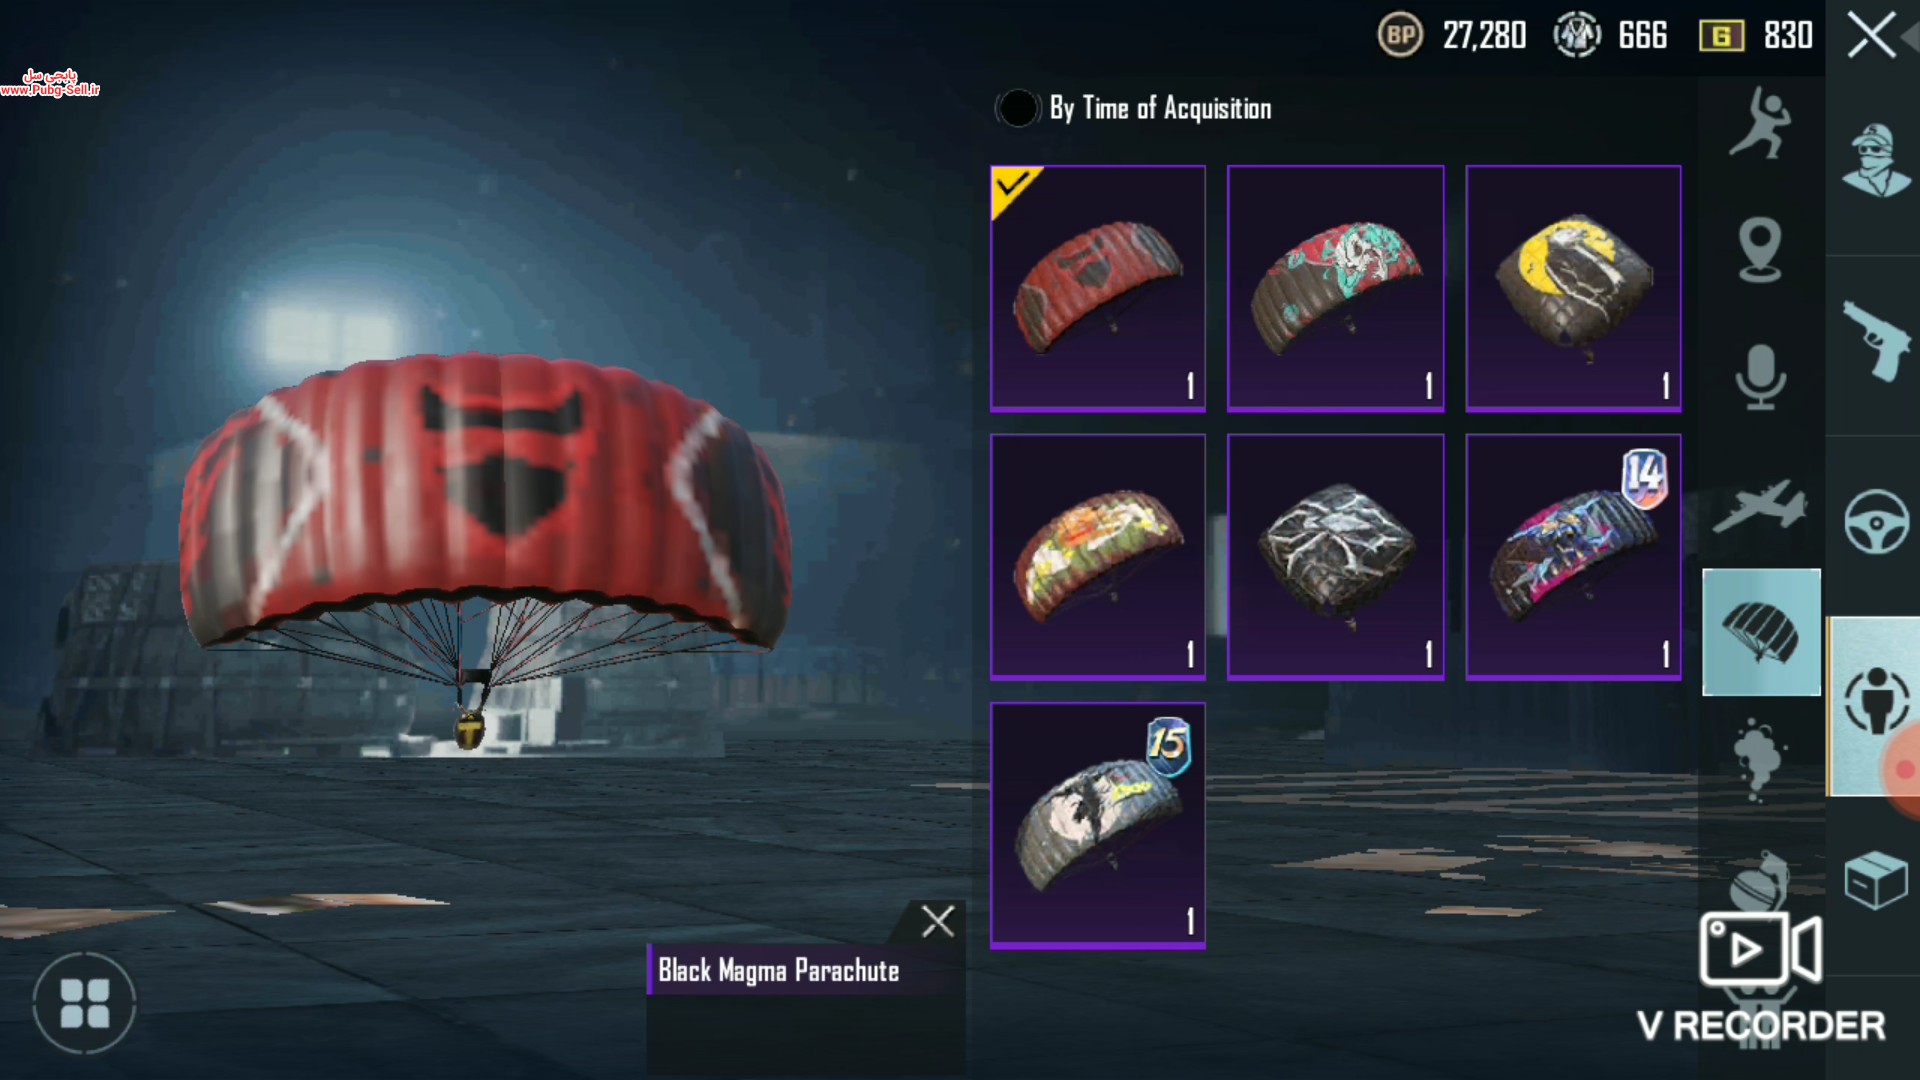Choose the season 14 parachute
This screenshot has height=1080, width=1920.
pyautogui.click(x=1574, y=557)
